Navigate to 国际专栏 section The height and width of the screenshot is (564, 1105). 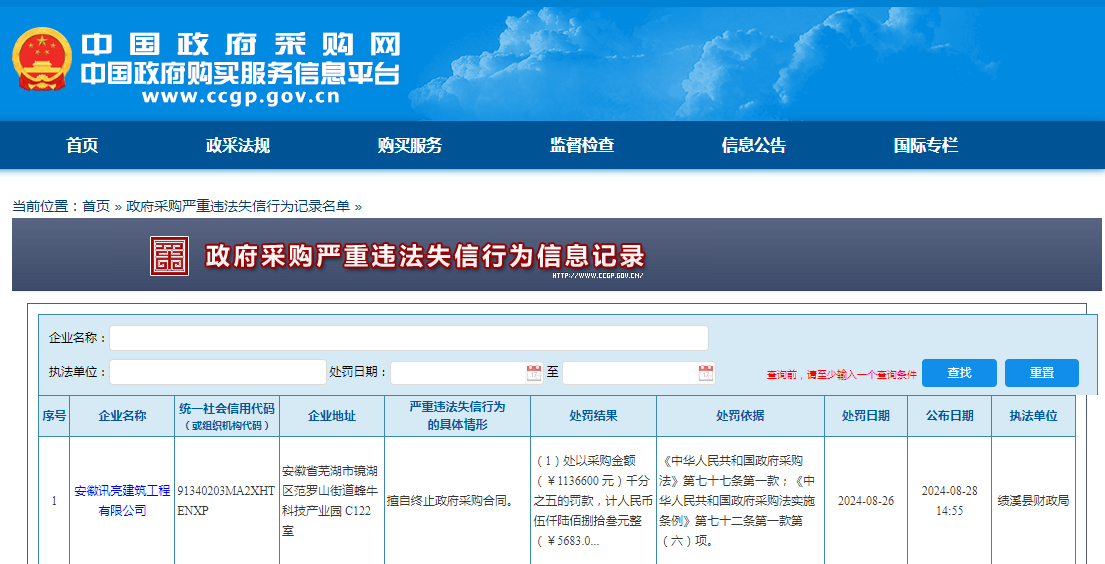[926, 146]
